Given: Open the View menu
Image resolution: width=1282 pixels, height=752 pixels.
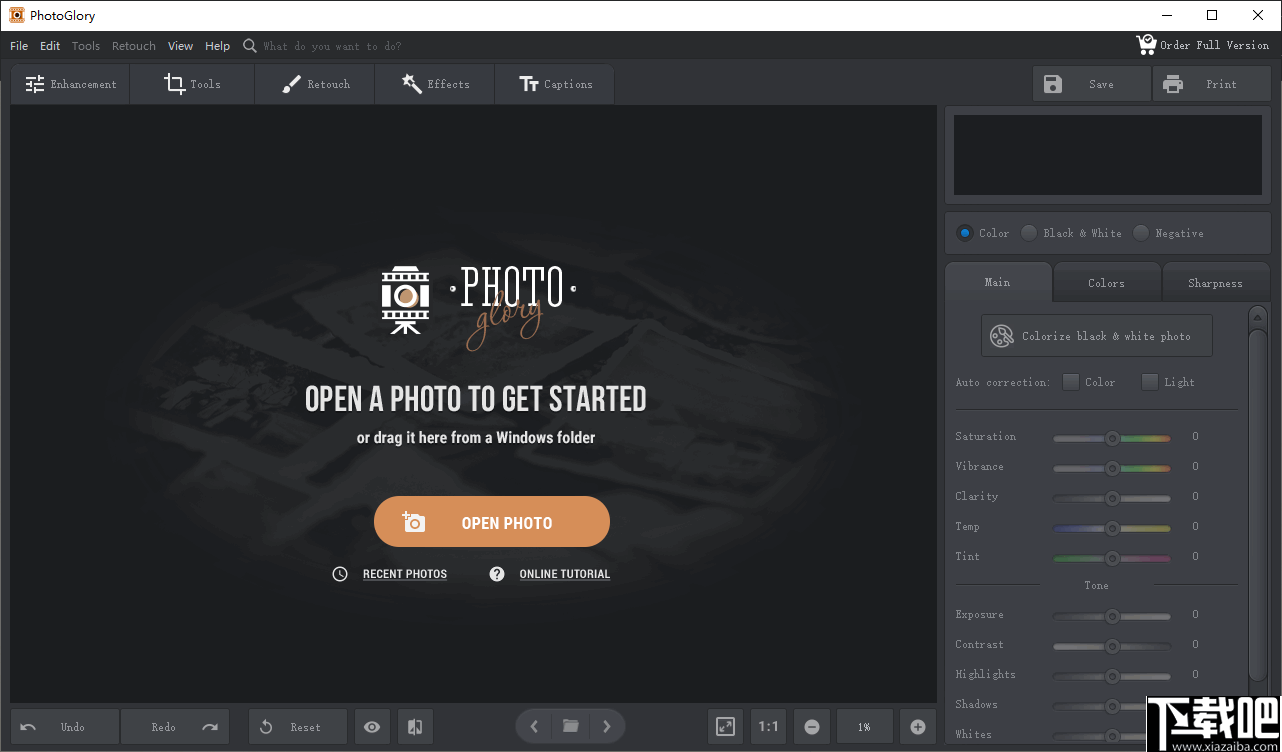Looking at the screenshot, I should tap(181, 46).
